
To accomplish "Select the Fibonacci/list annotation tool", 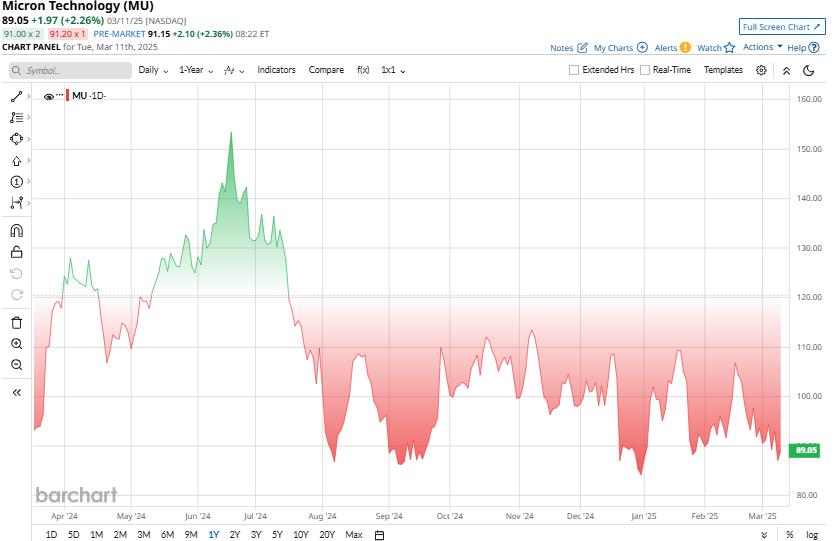I will click(17, 118).
